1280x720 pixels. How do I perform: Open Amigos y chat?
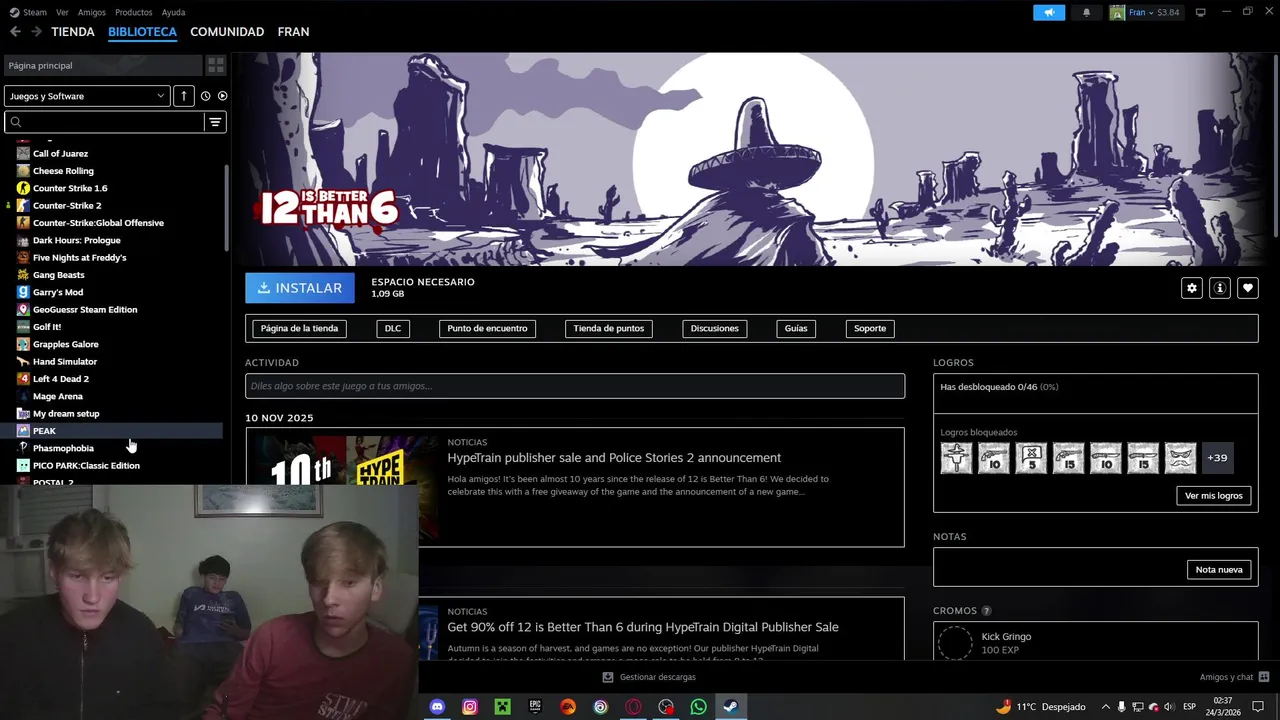click(1234, 677)
